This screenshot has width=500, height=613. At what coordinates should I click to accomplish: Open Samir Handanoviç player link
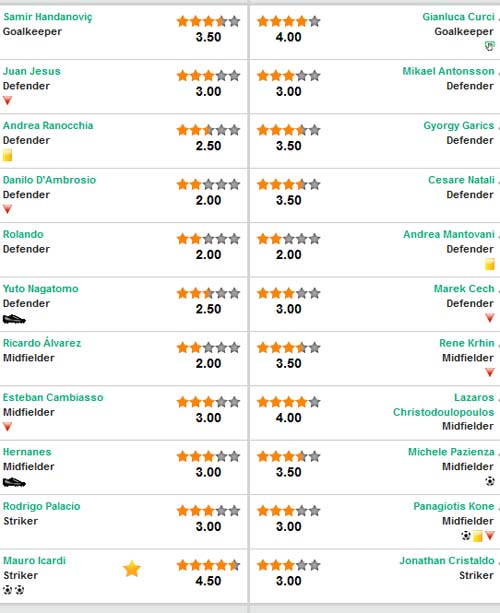[48, 17]
